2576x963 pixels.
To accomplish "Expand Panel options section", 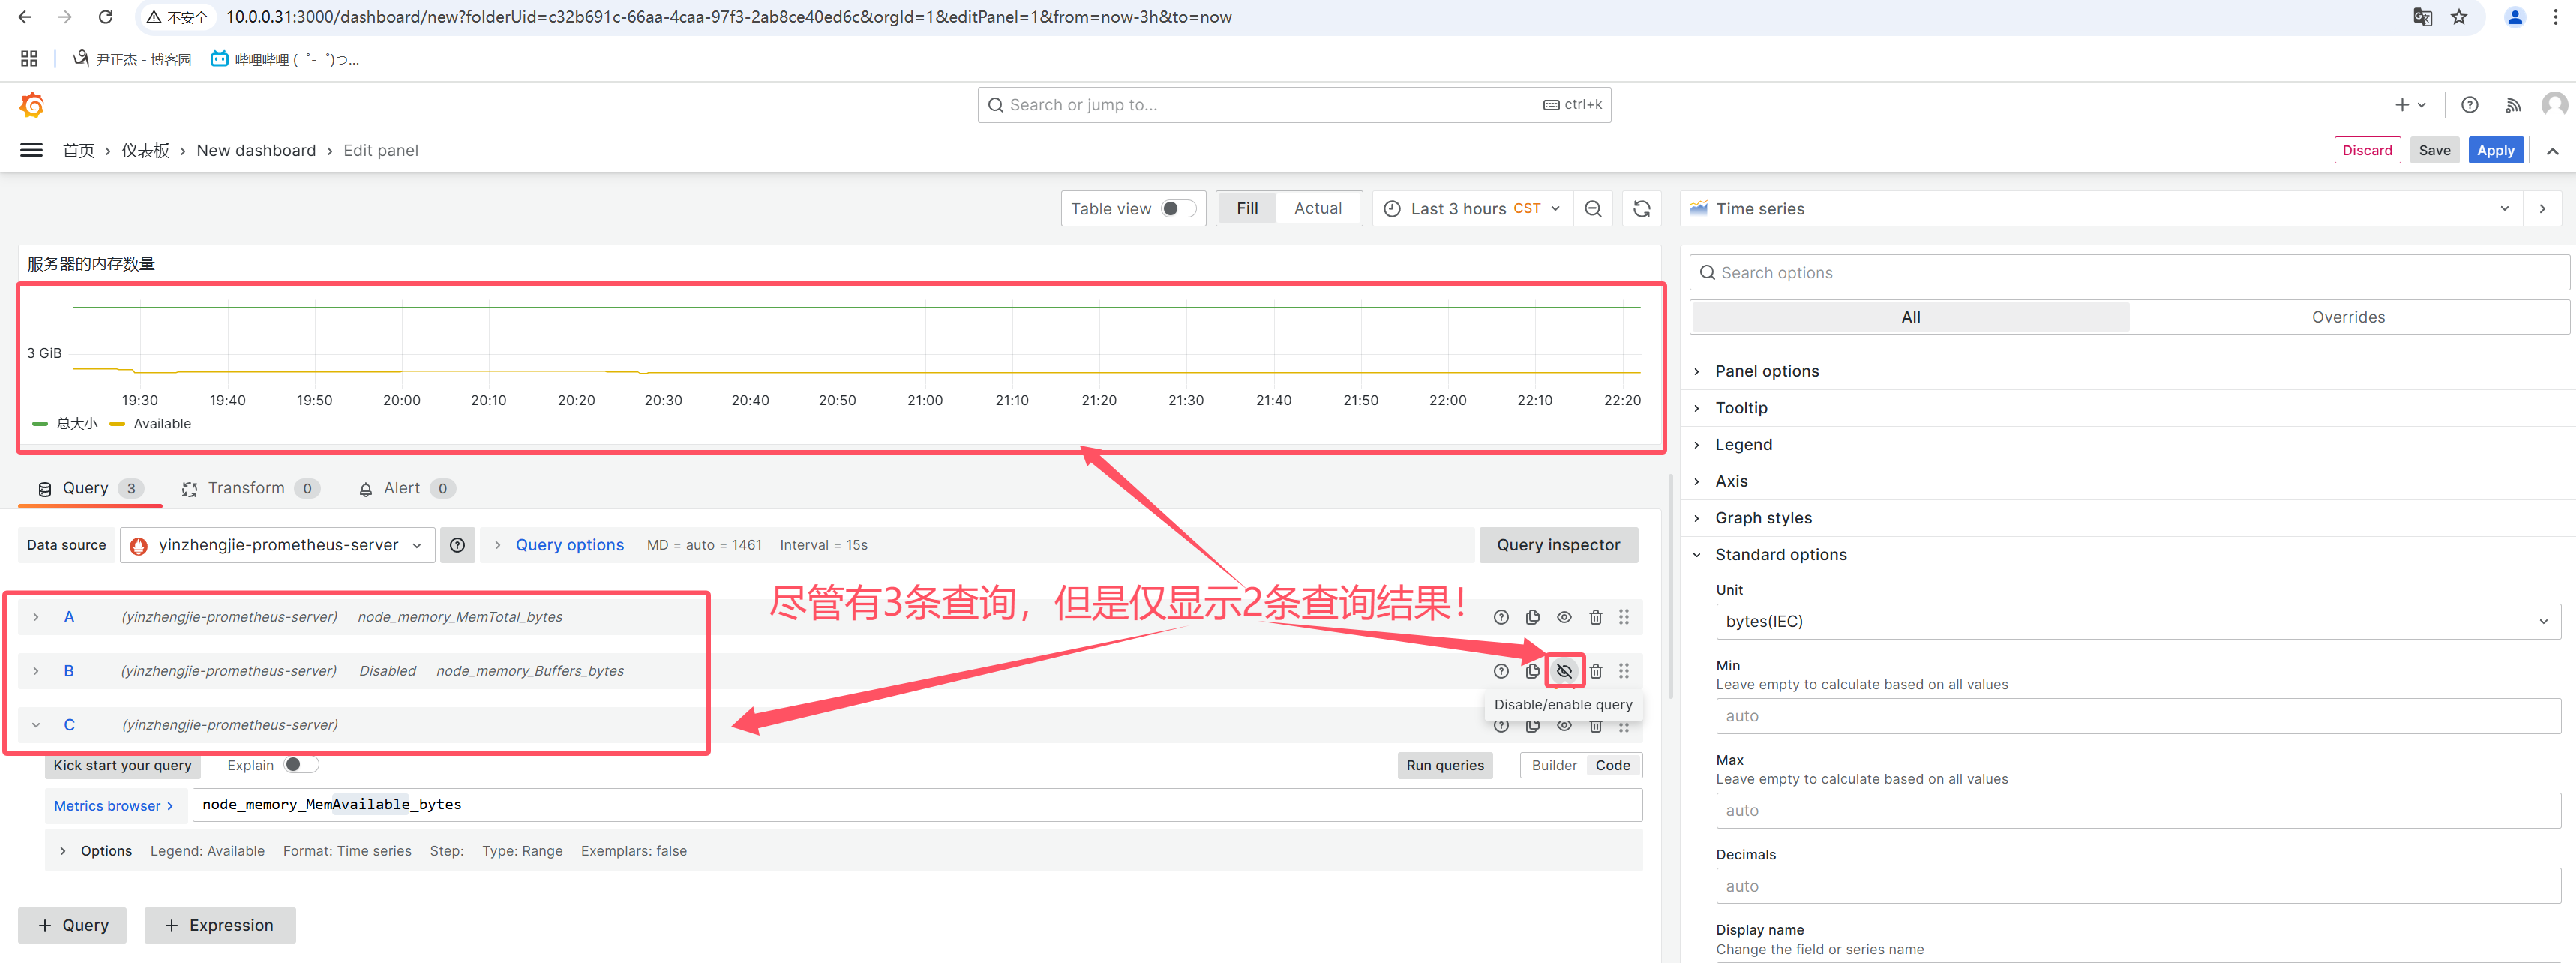I will pos(1766,371).
